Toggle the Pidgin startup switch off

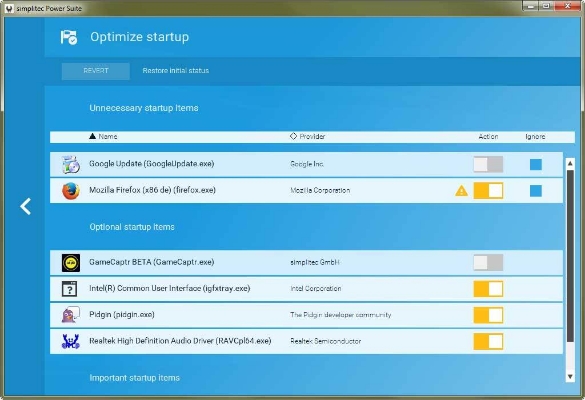488,315
